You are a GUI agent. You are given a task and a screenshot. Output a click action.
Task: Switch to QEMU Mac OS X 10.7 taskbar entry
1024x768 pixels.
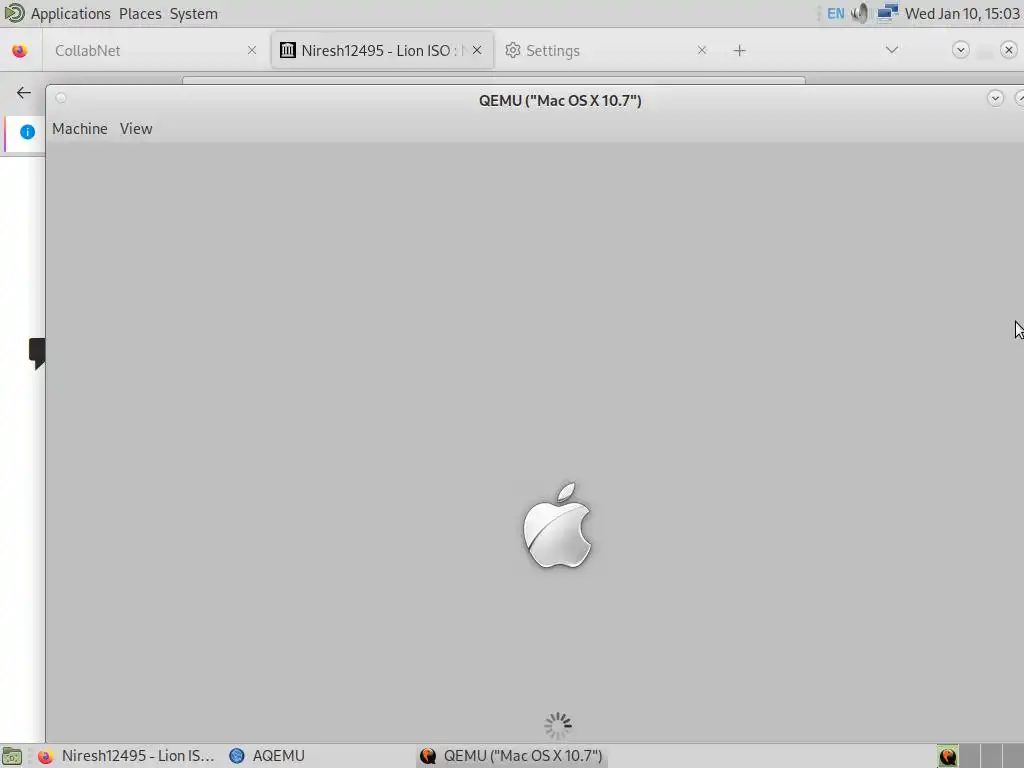point(512,756)
